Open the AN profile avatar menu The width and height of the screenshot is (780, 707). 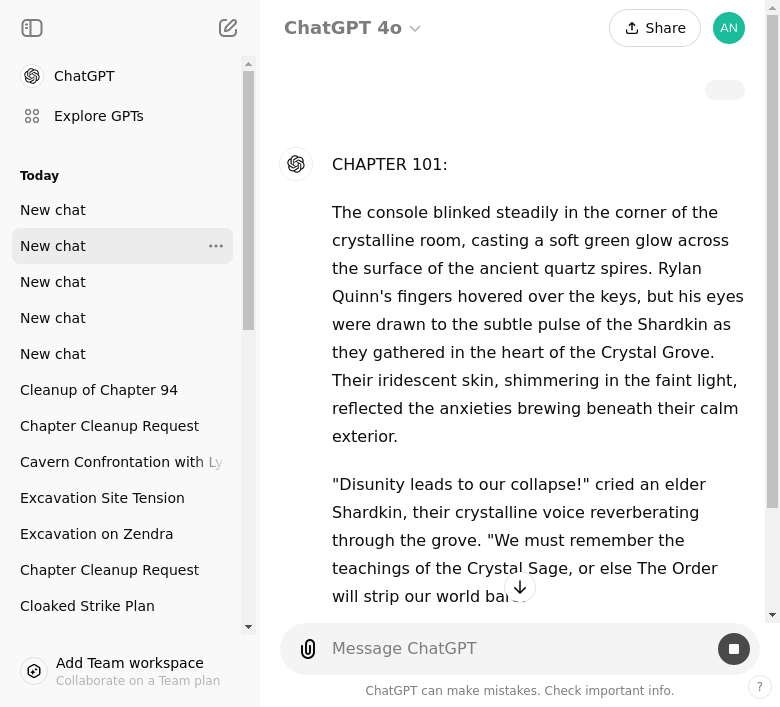pos(729,28)
